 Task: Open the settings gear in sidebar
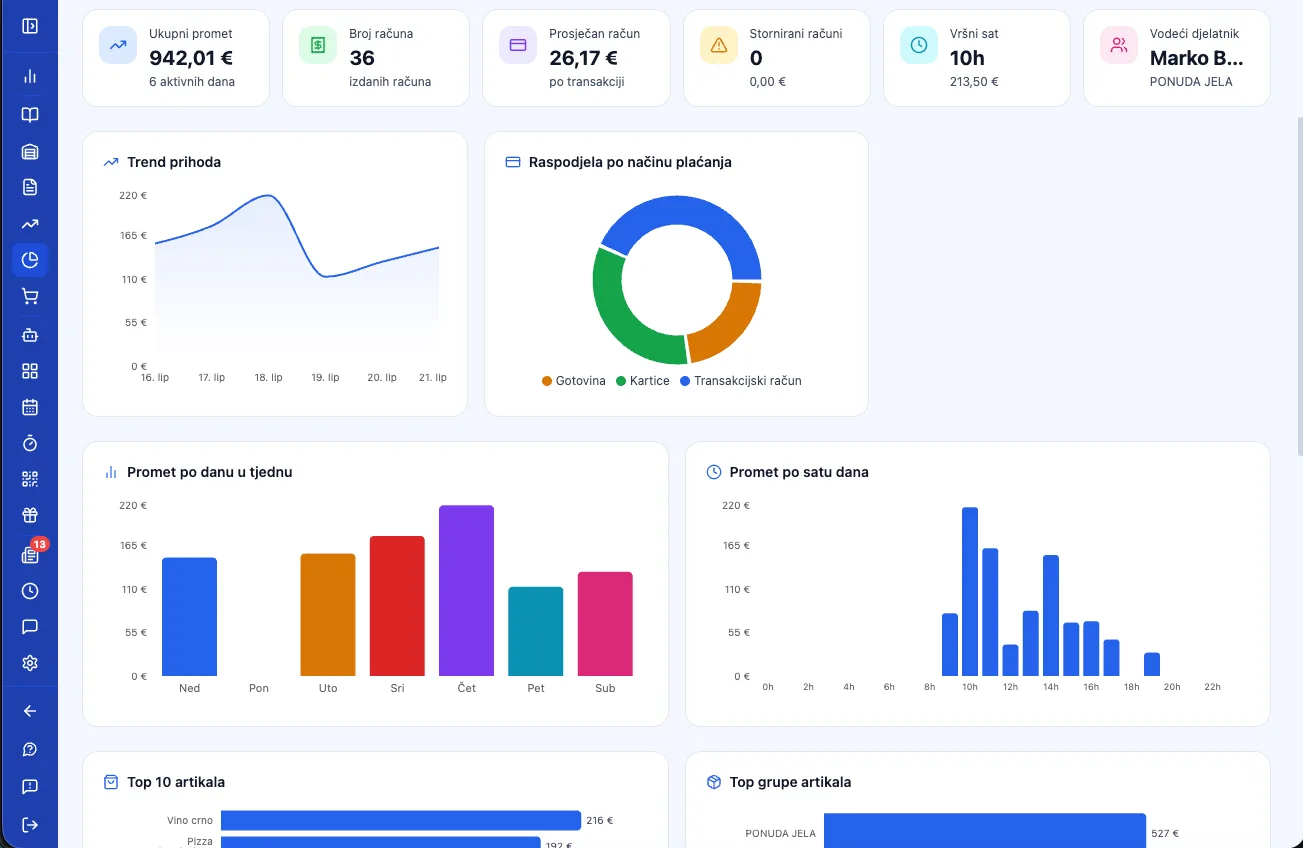30,663
